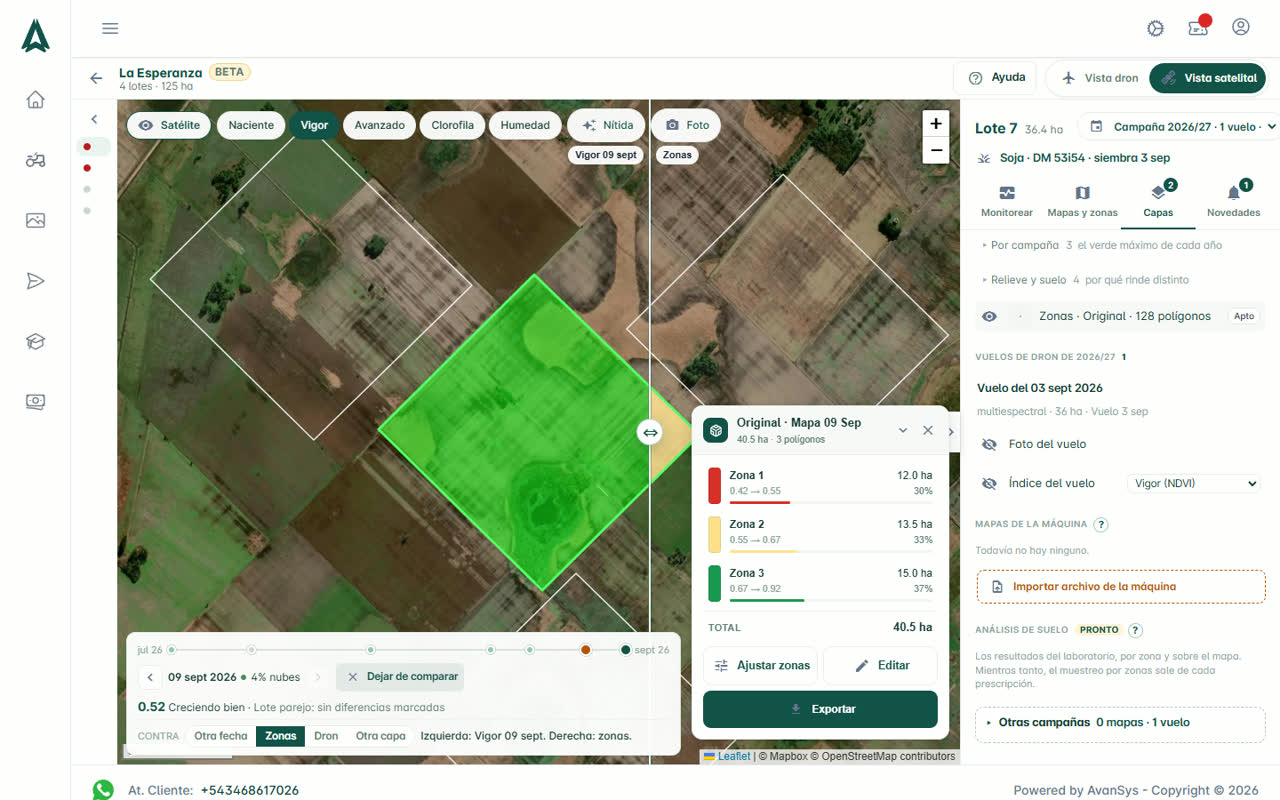Screen dimensions: 1280x800
Task: Click Importar archivo de la máquina
Action: click(1120, 587)
